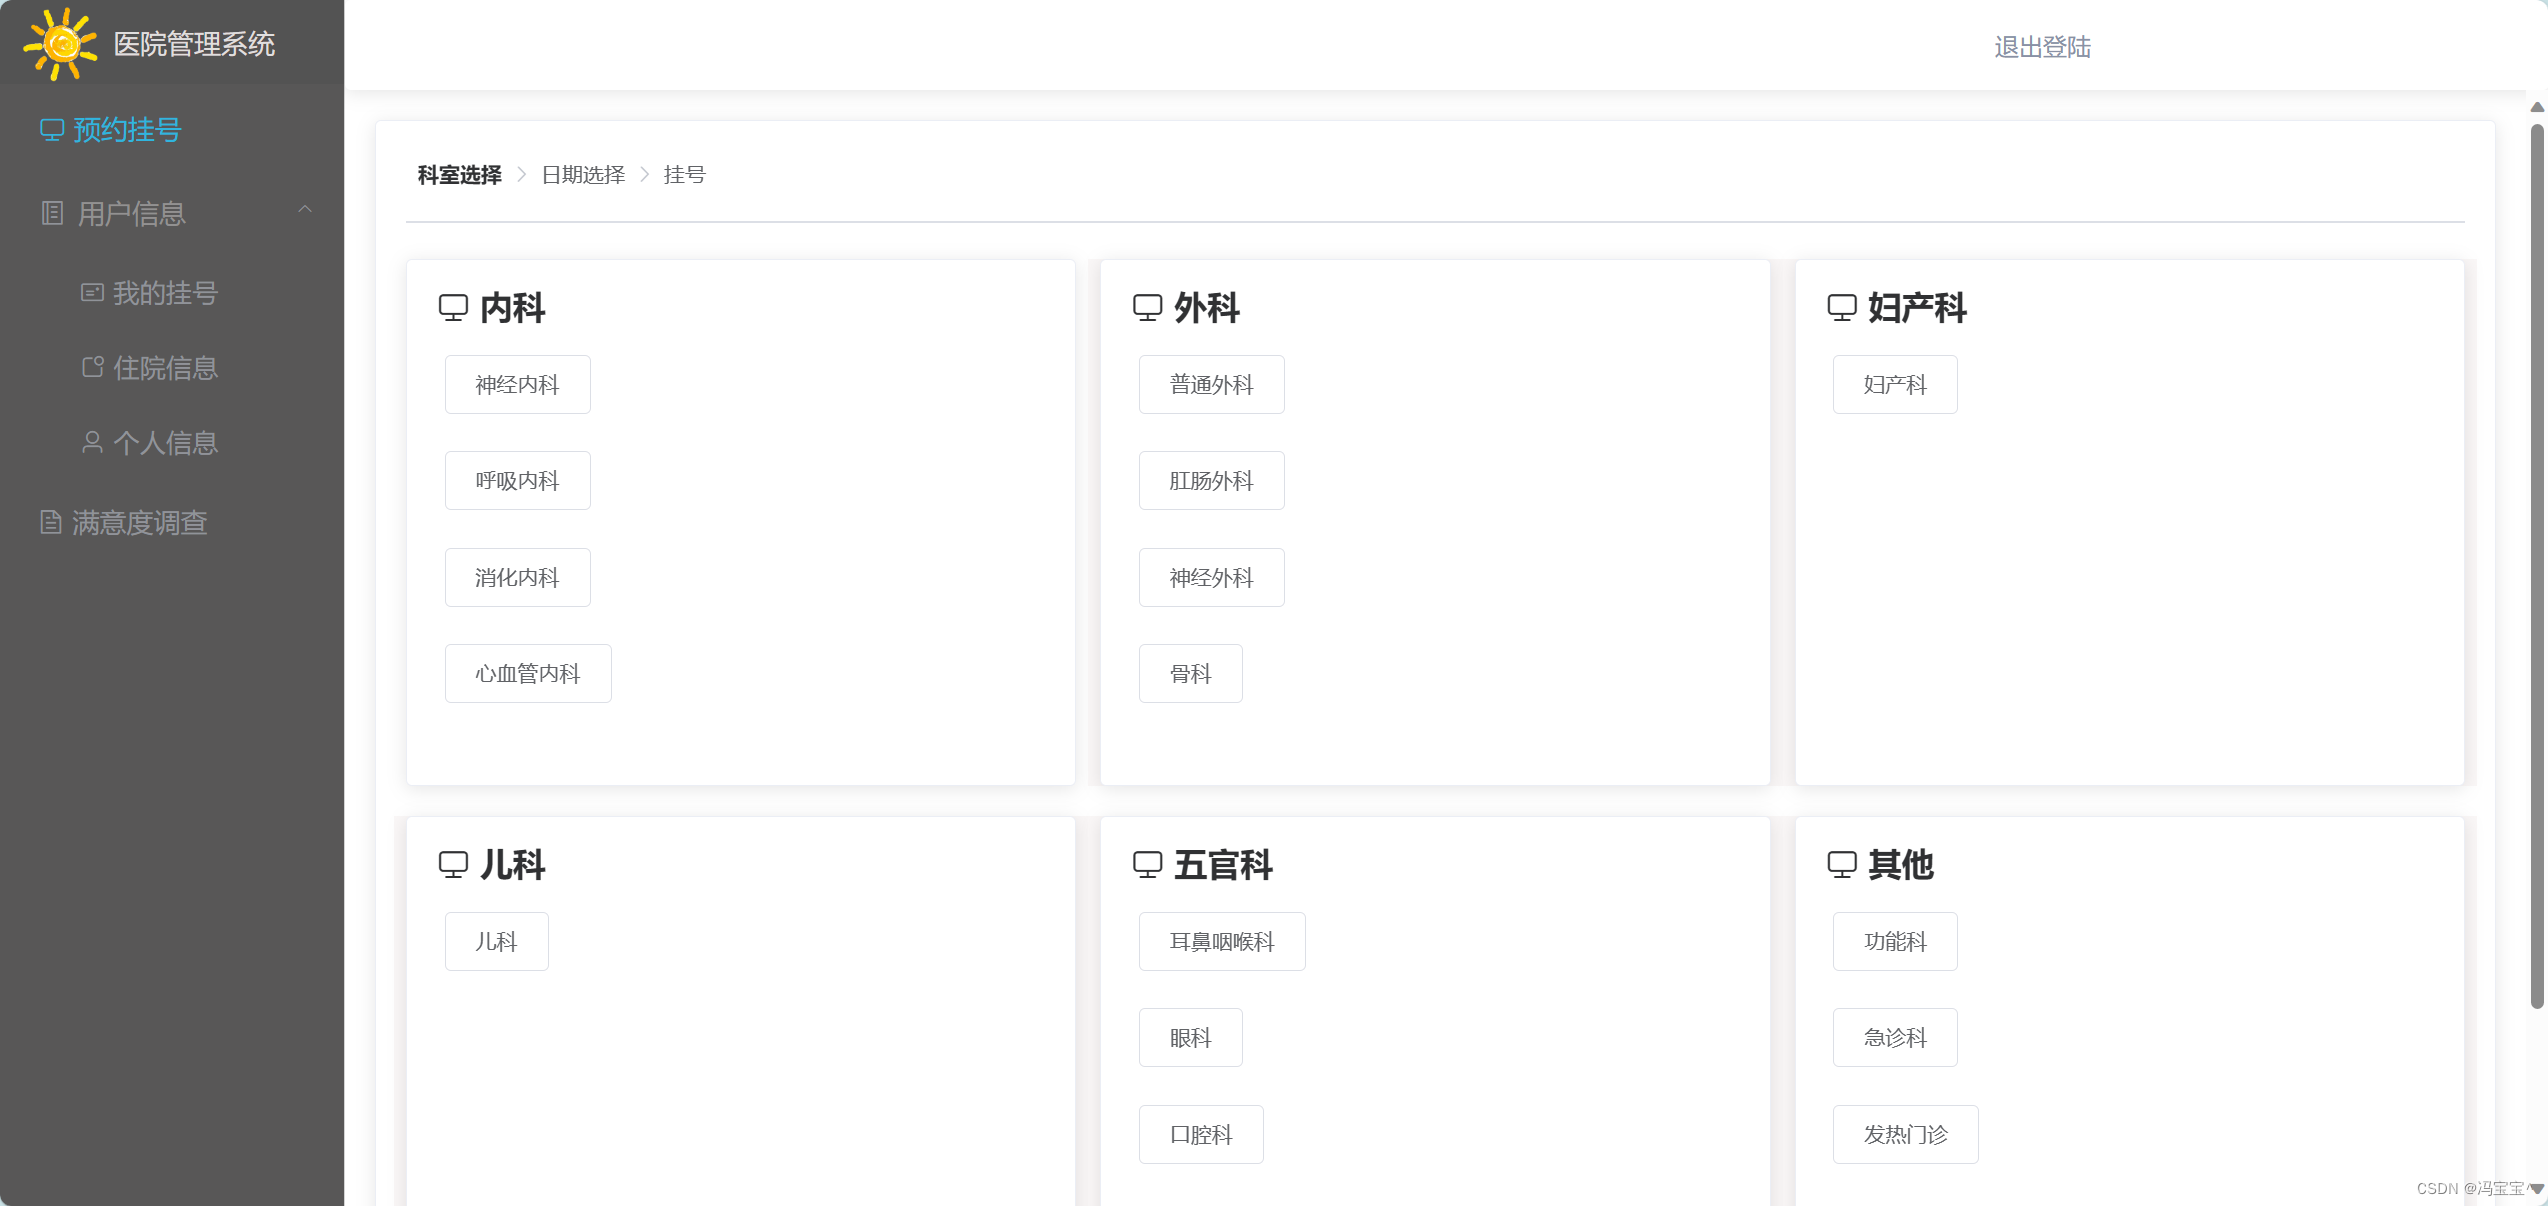
Task: Choose the 骨科 department
Action: [1190, 673]
